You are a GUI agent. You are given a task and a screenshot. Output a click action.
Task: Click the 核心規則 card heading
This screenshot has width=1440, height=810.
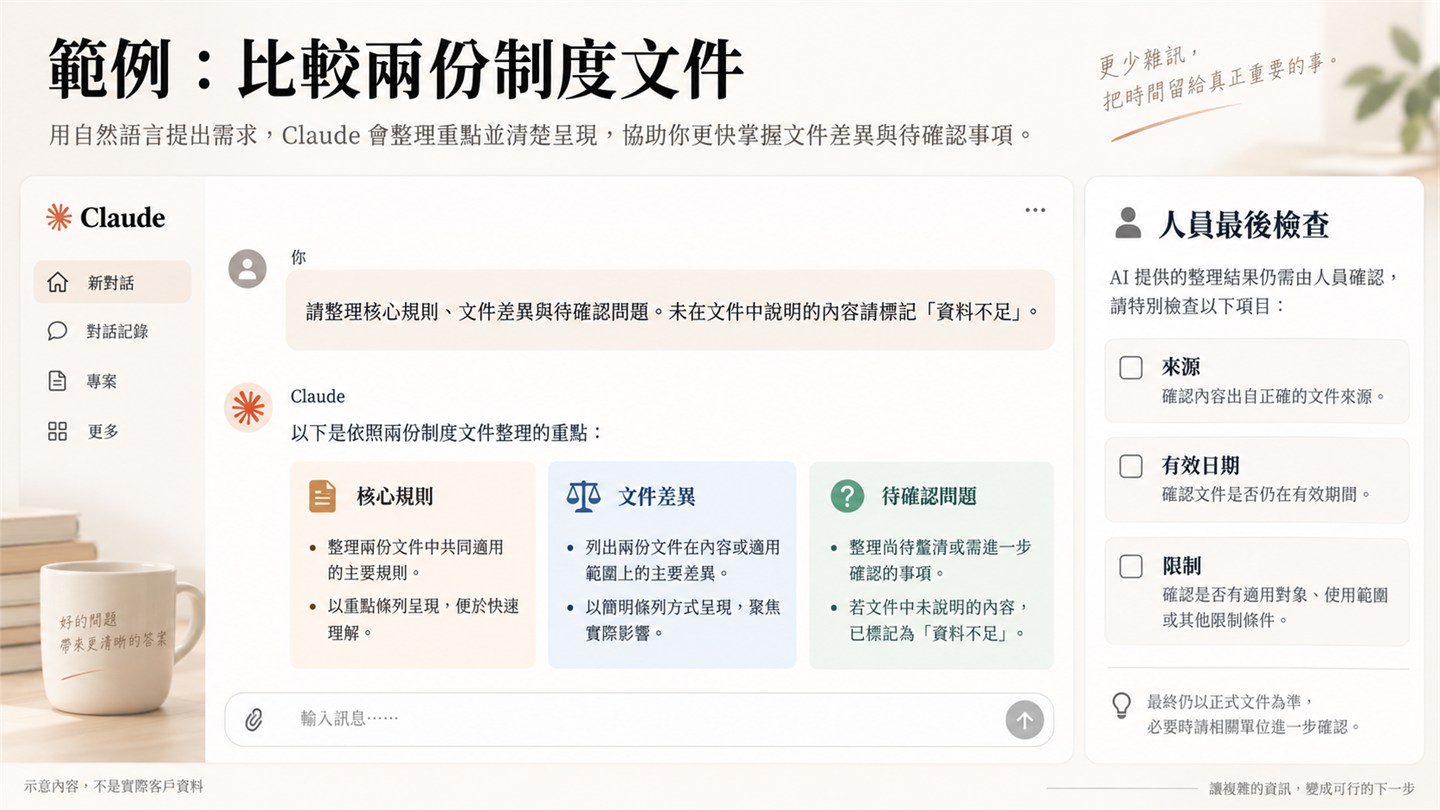coord(395,496)
